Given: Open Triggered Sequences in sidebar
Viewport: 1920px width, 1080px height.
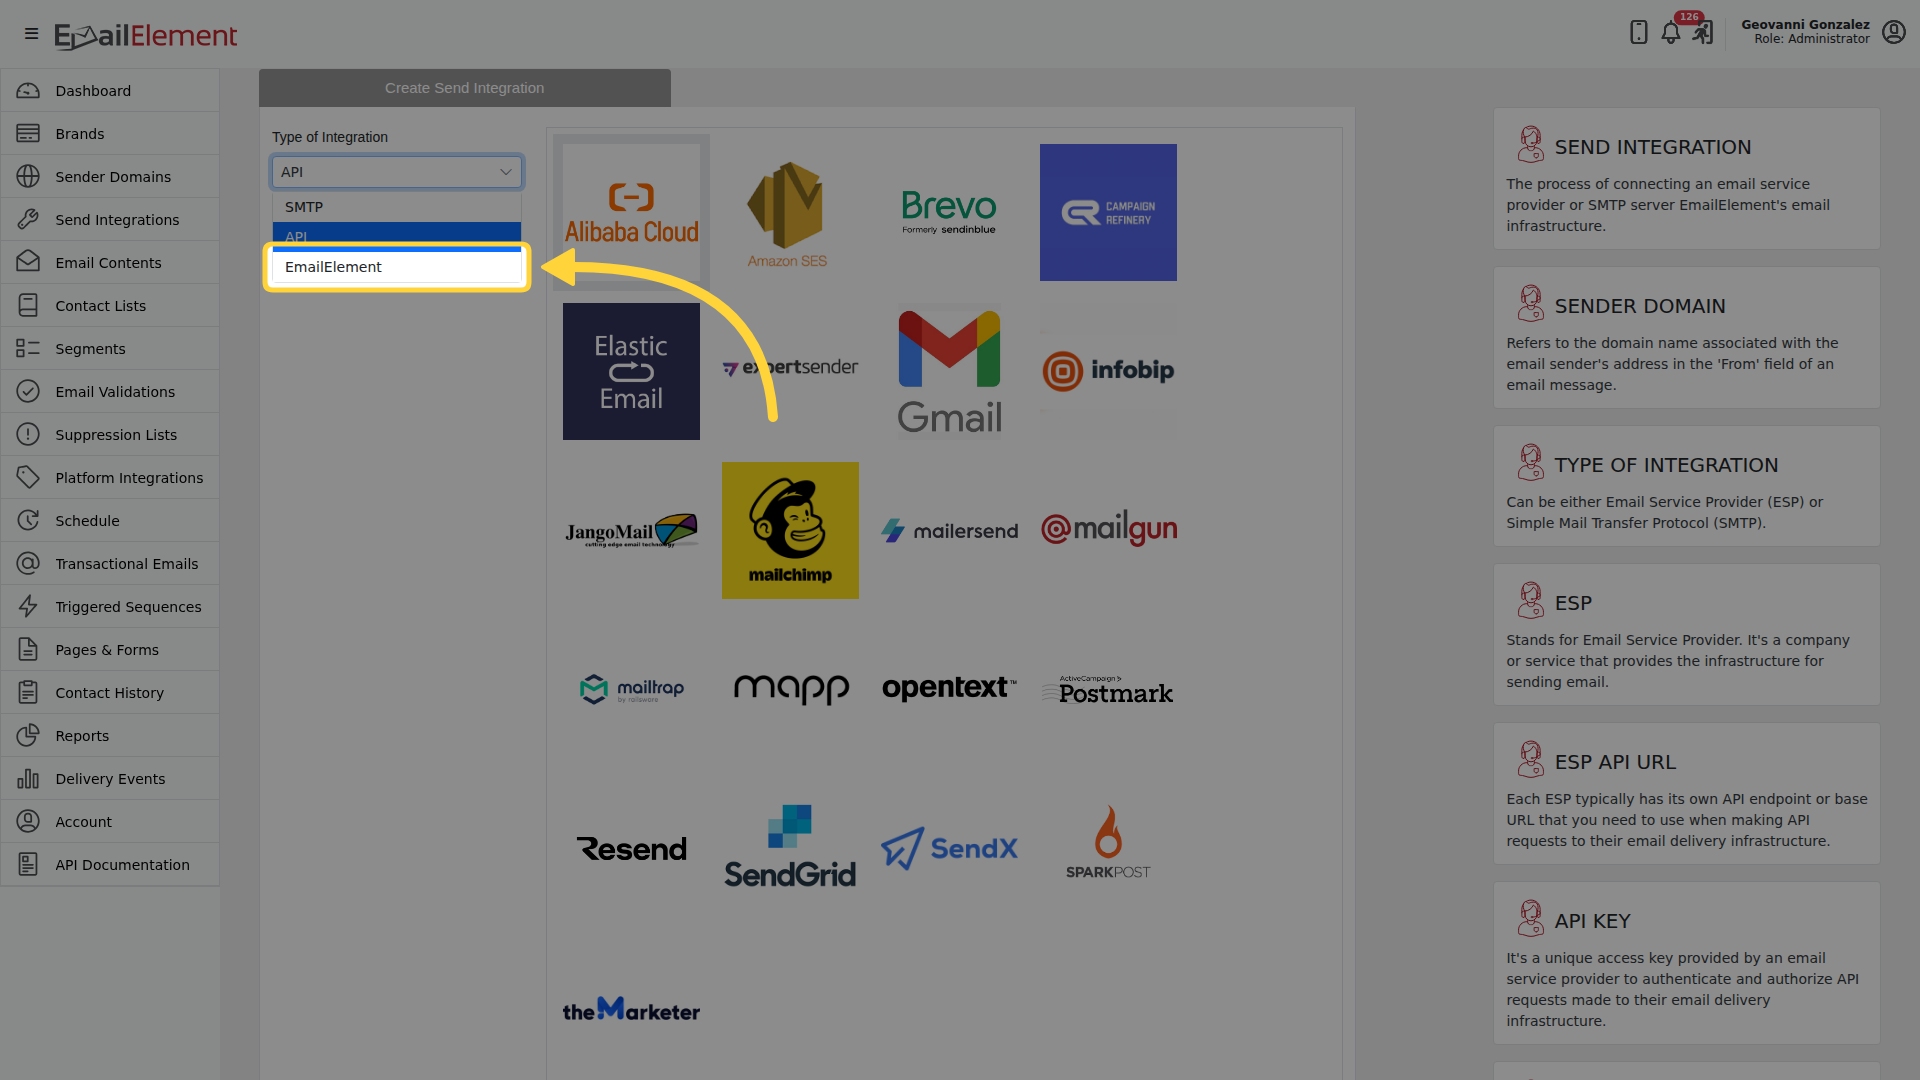Looking at the screenshot, I should pyautogui.click(x=110, y=607).
